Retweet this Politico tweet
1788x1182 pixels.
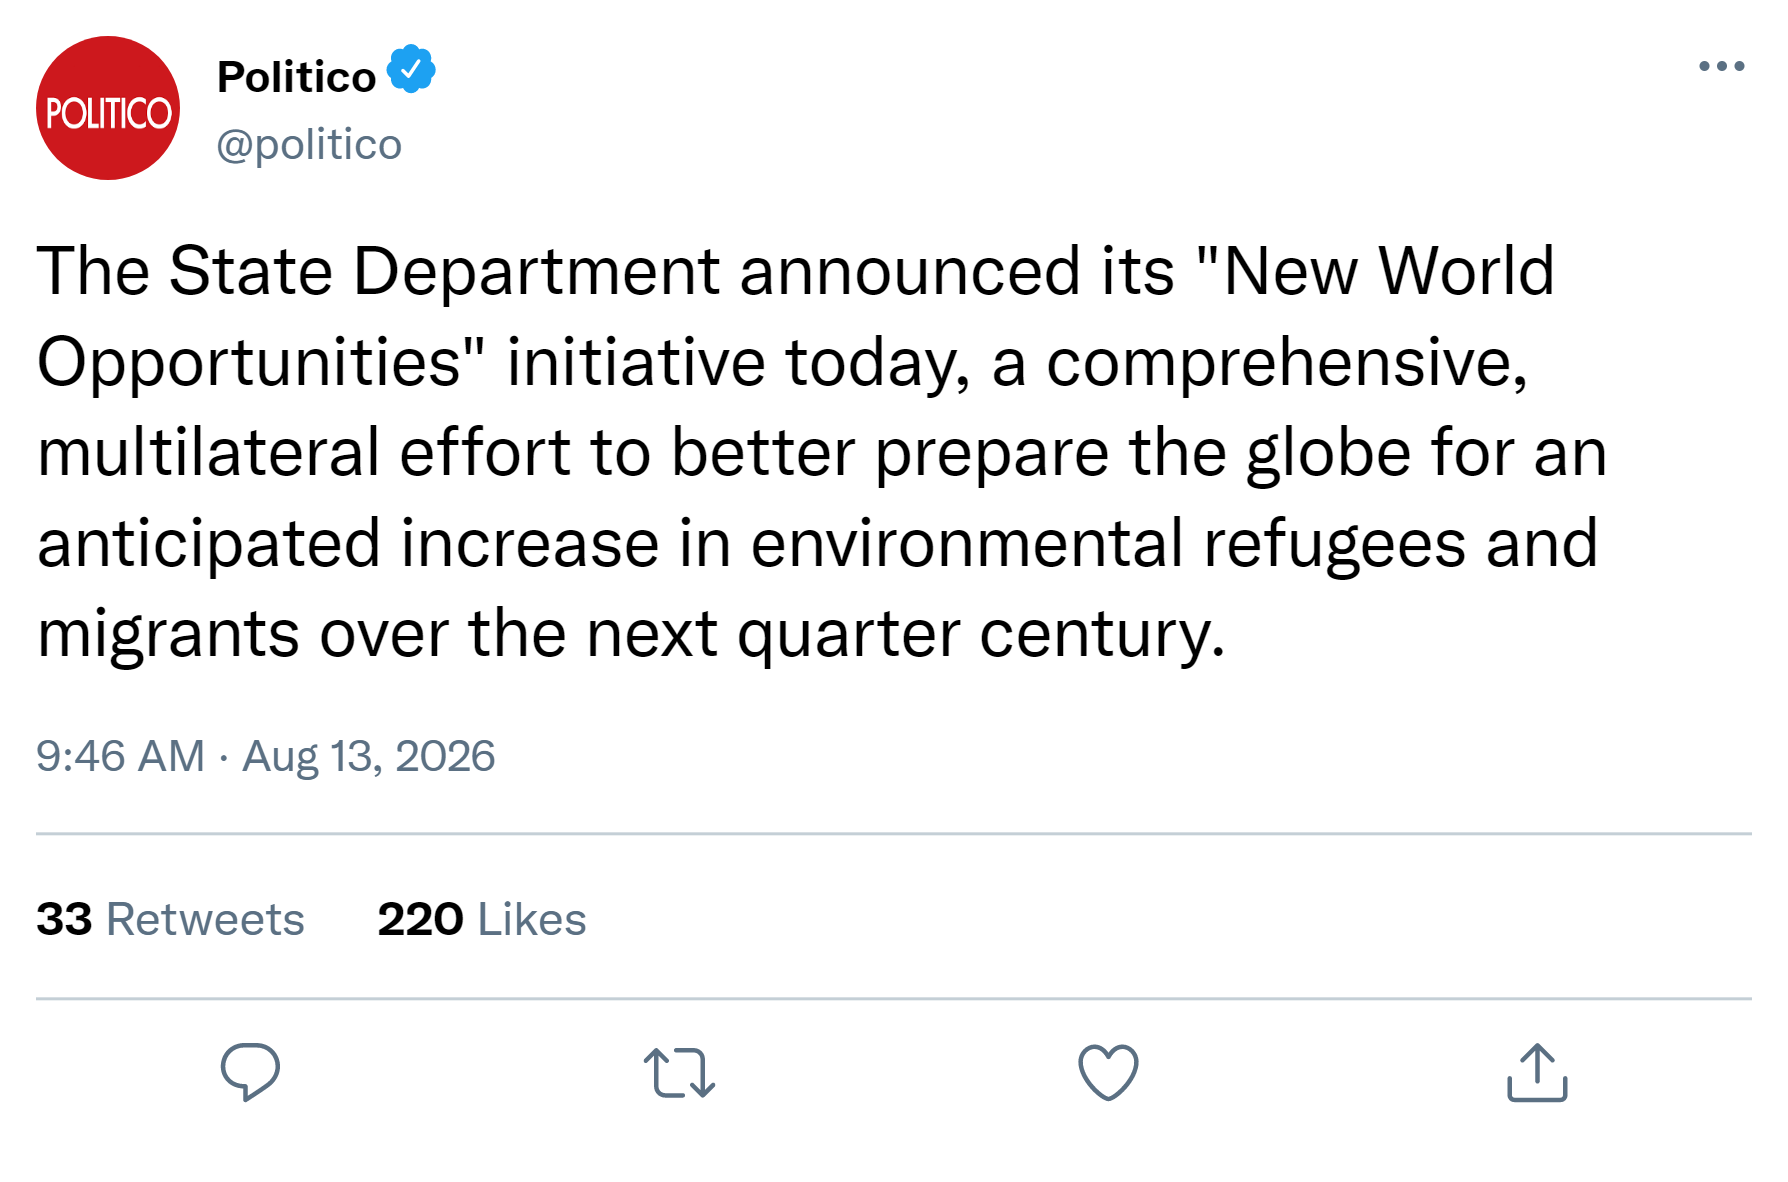point(679,1072)
